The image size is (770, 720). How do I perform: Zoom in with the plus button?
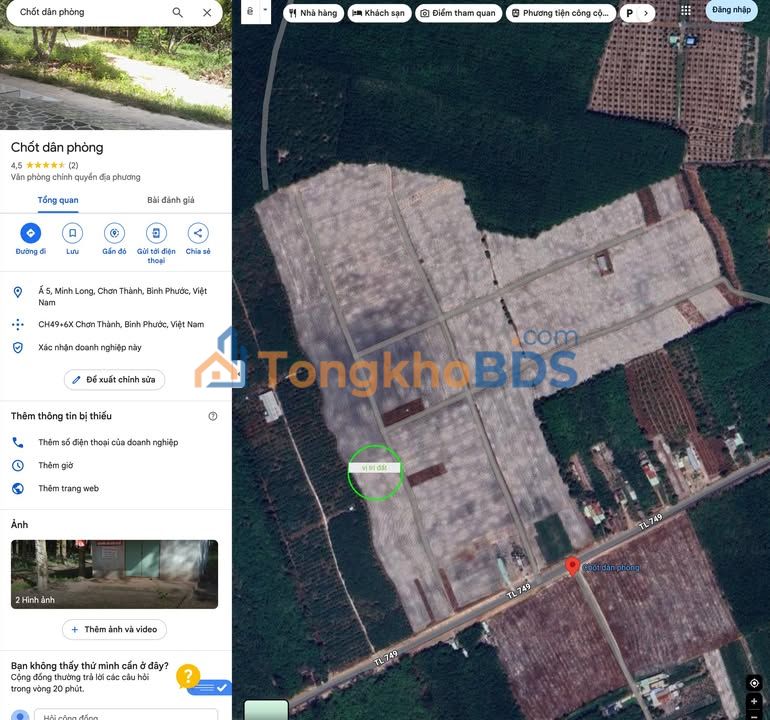[x=754, y=702]
